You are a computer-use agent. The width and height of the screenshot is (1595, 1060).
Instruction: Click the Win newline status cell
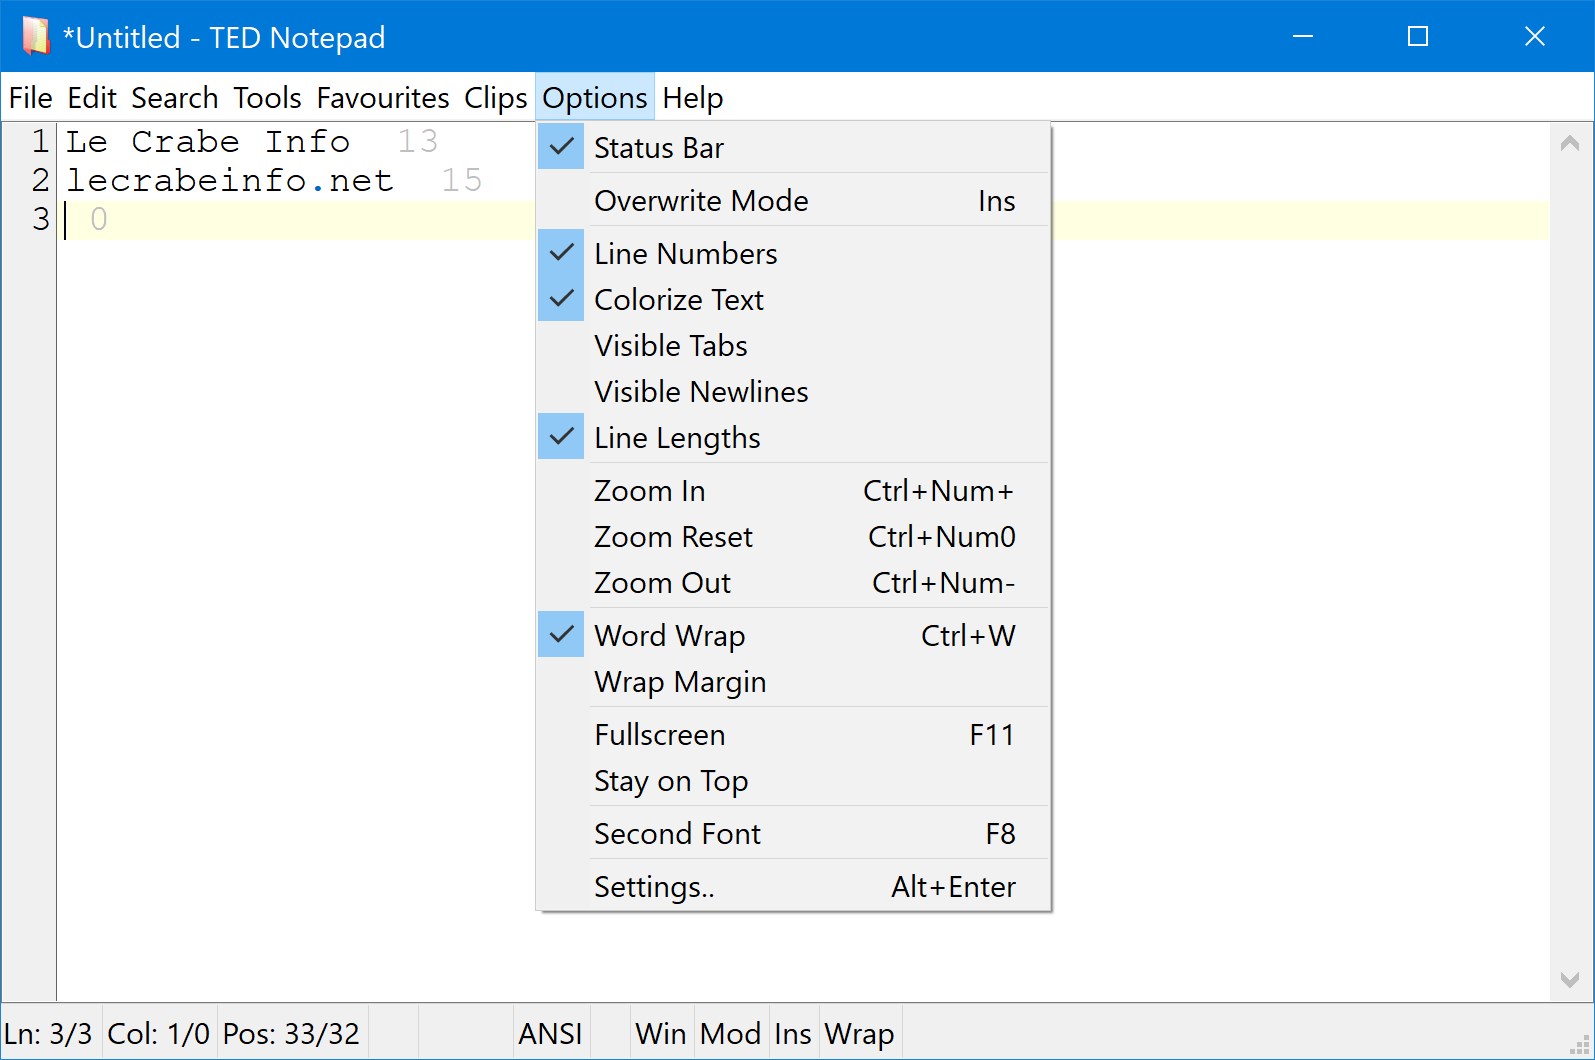661,1034
